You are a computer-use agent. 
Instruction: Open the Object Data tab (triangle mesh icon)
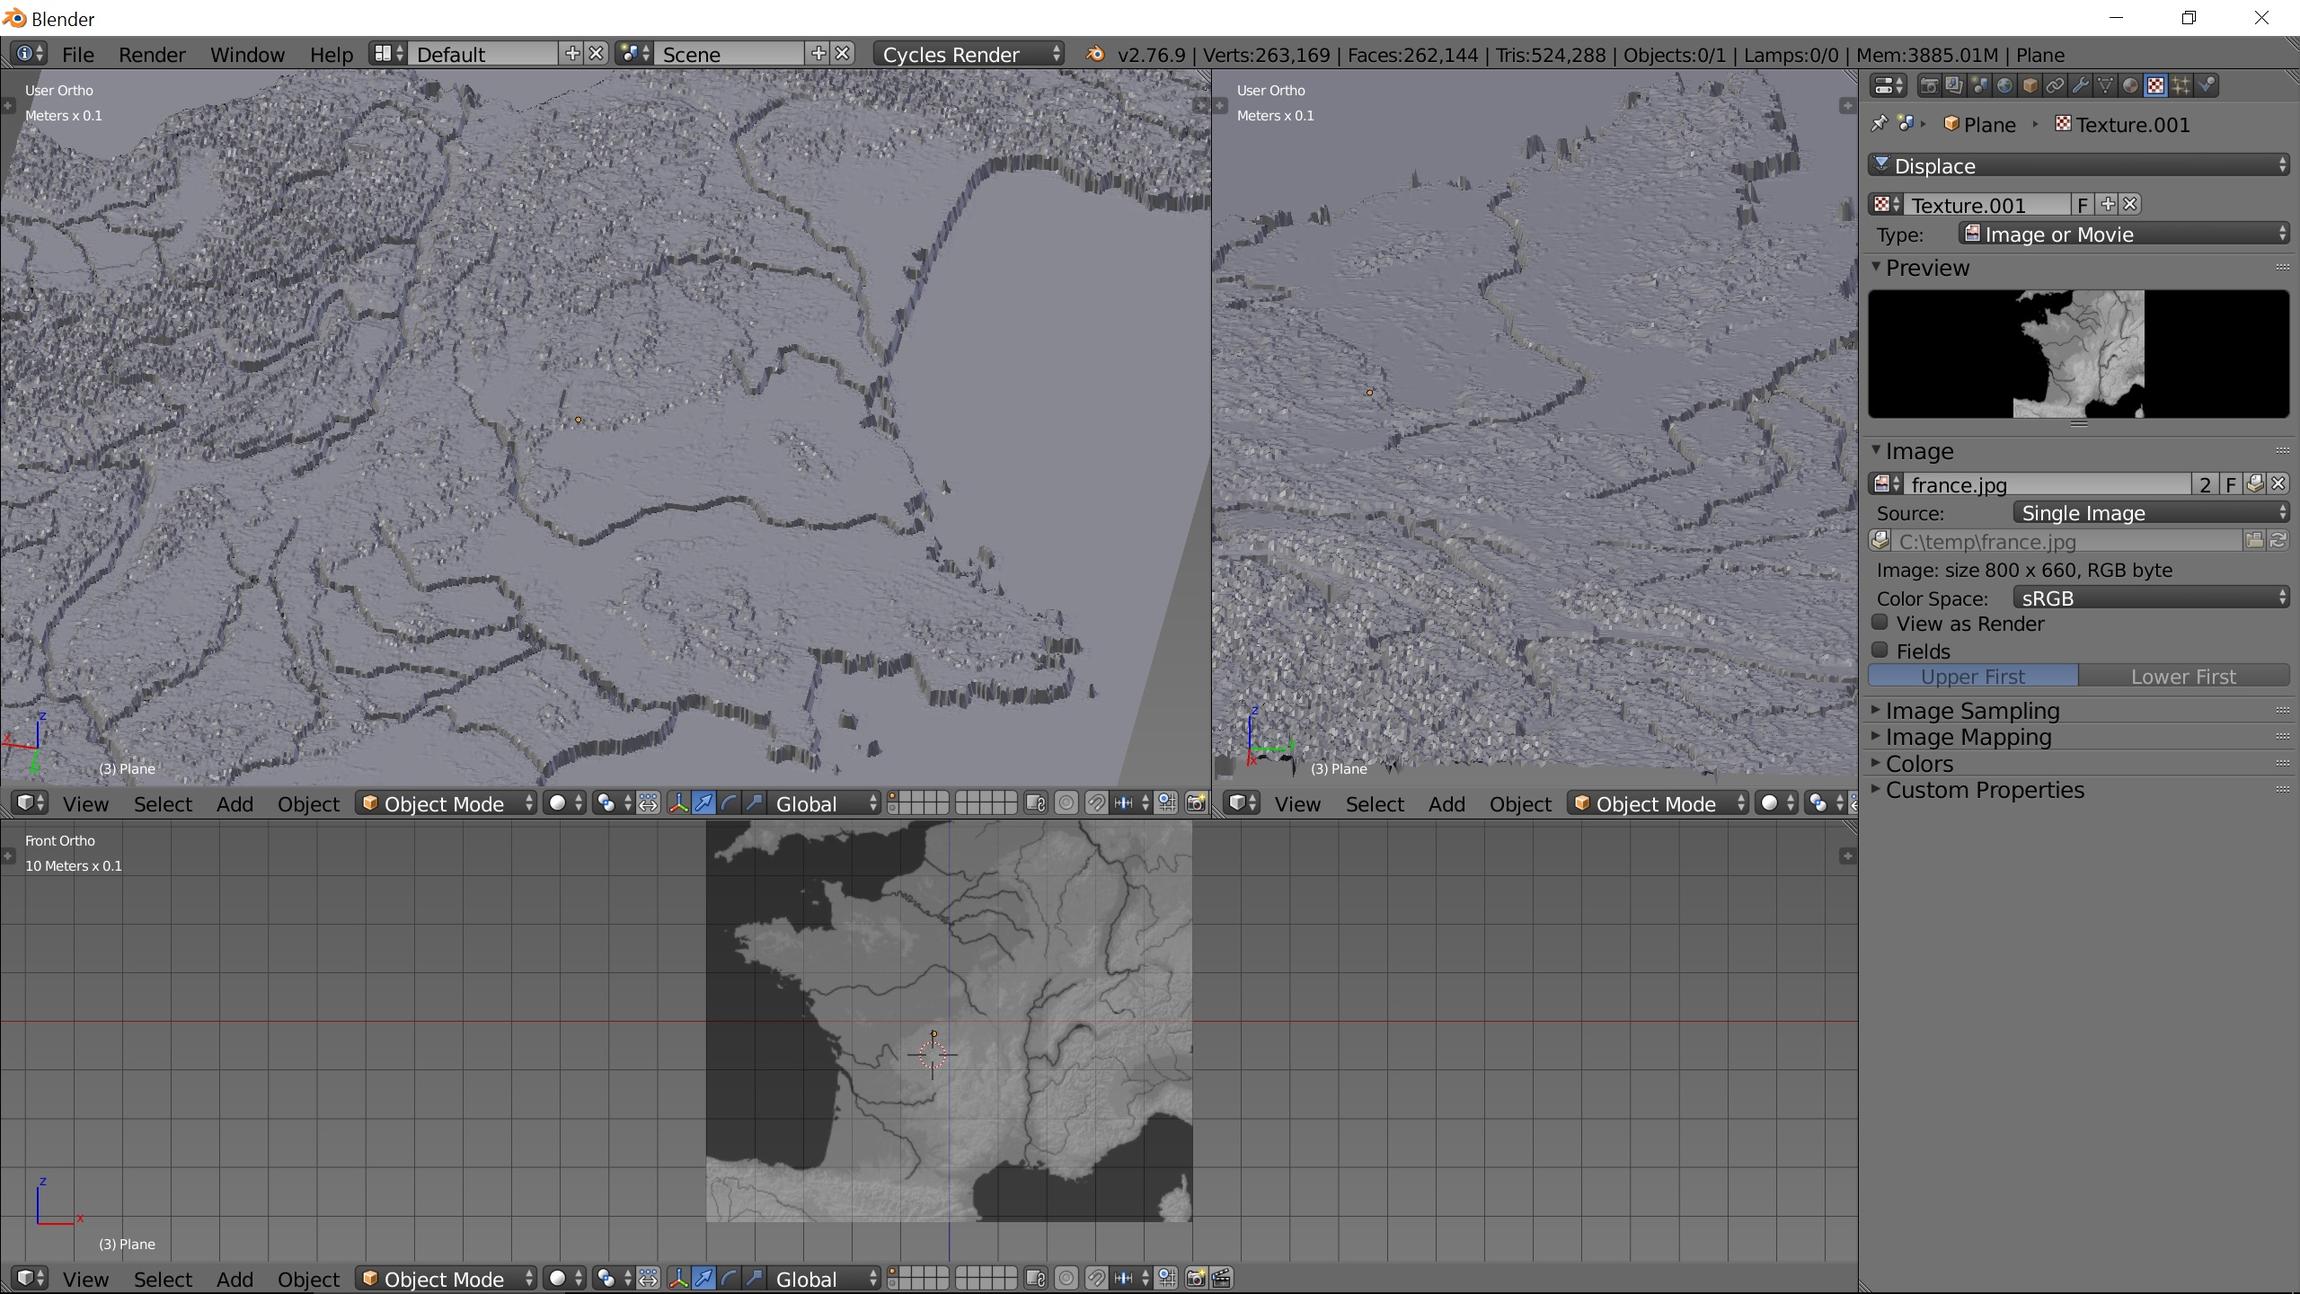point(2105,86)
